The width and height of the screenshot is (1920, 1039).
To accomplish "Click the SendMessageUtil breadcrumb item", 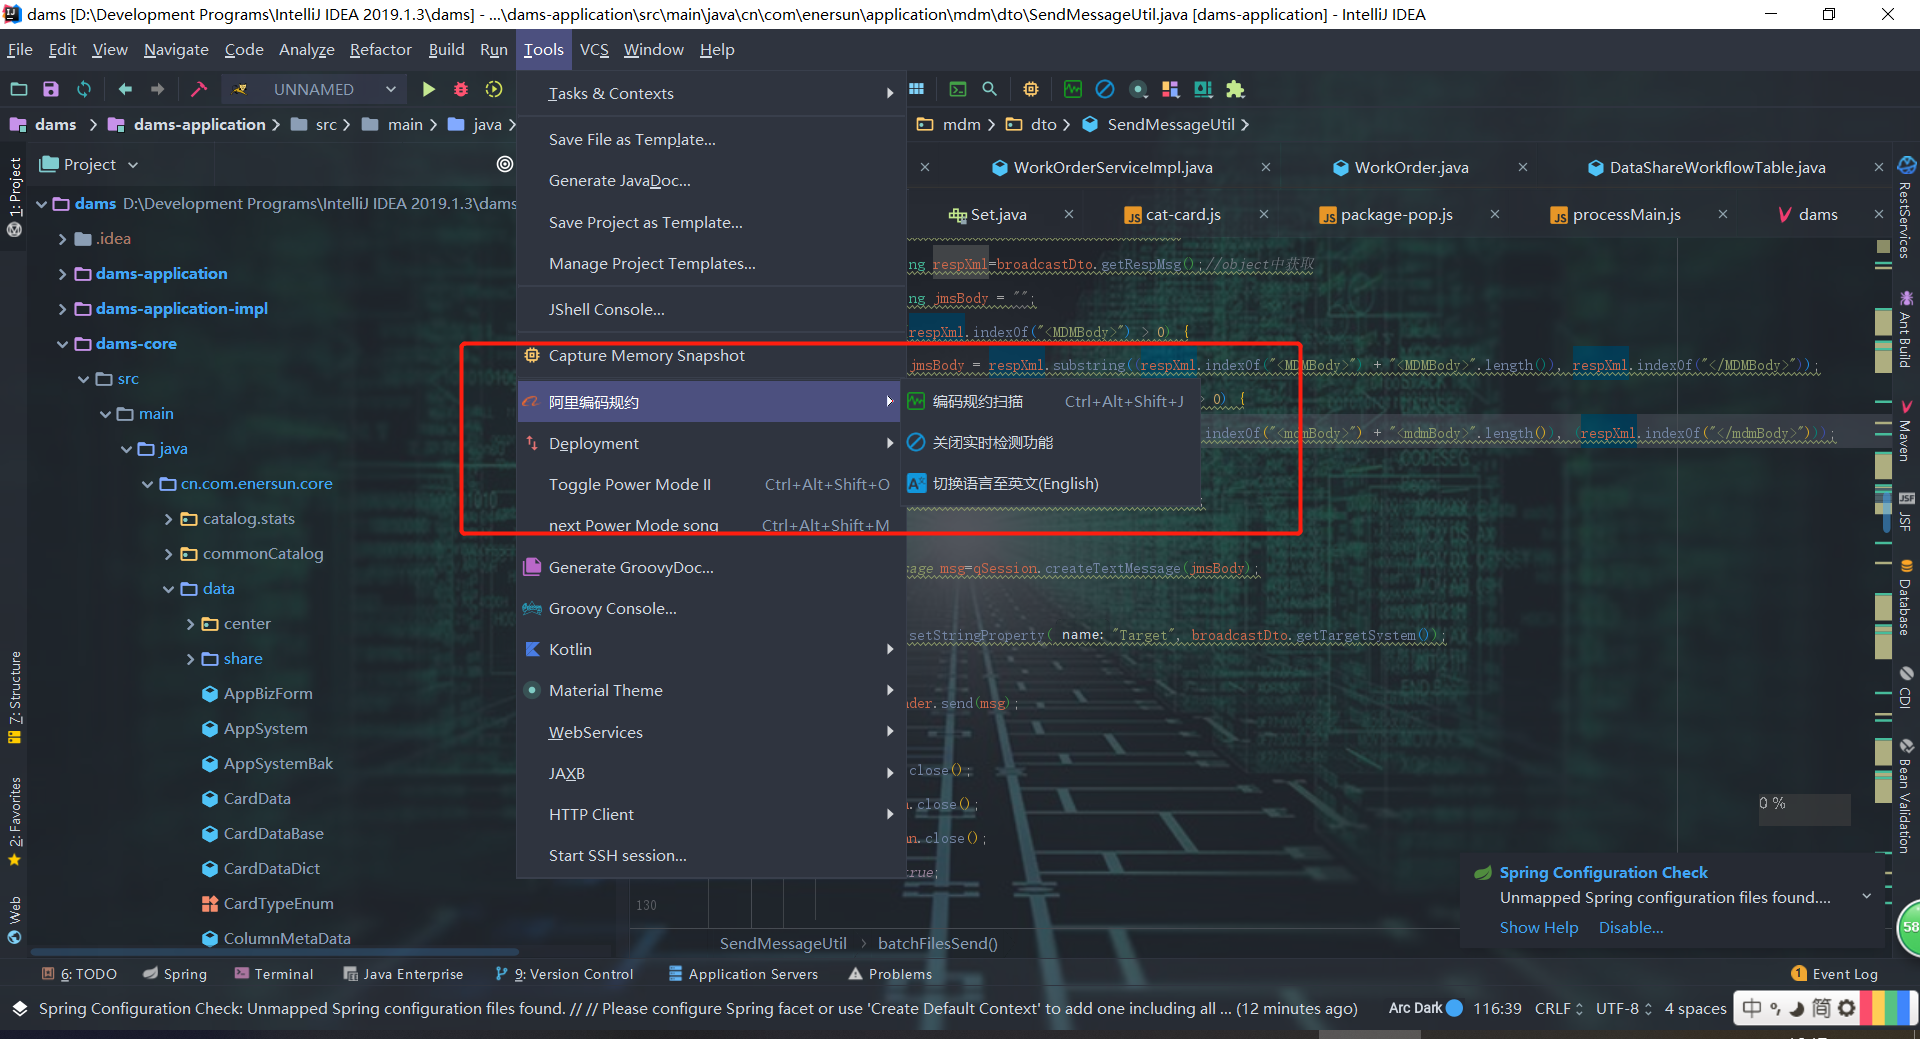I will [x=1170, y=124].
